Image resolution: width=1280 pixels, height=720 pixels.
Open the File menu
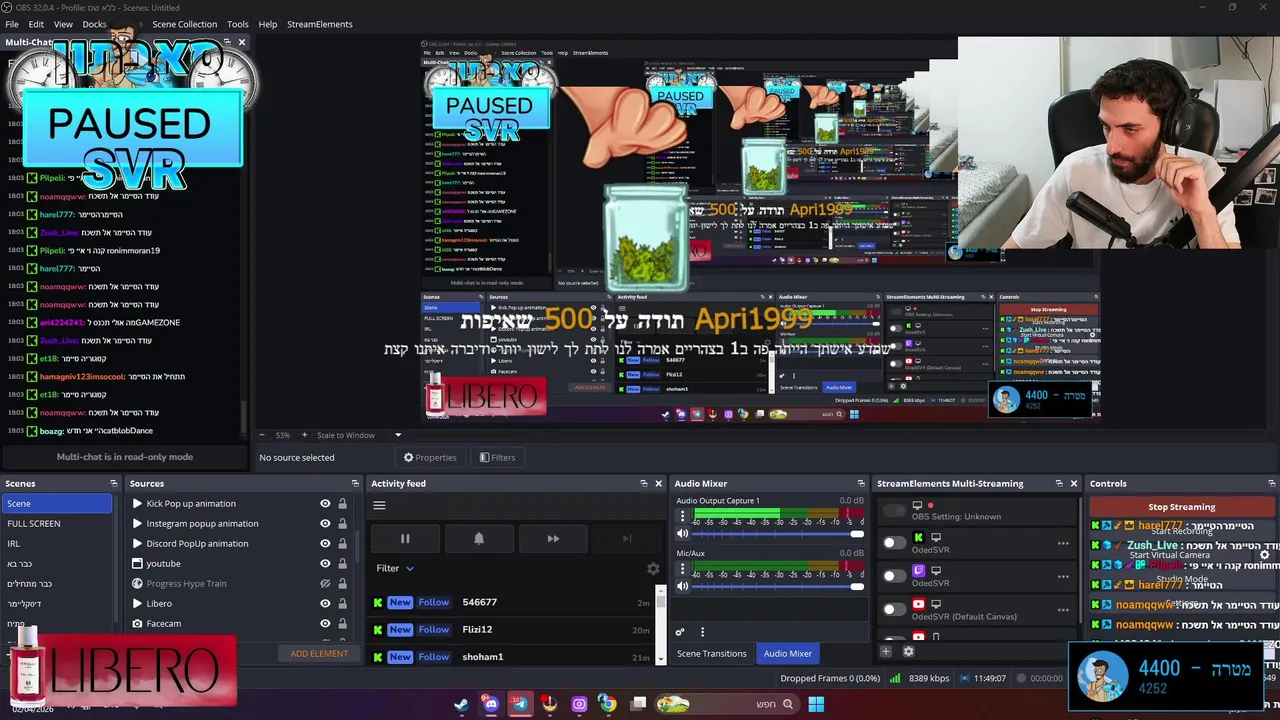tap(12, 24)
